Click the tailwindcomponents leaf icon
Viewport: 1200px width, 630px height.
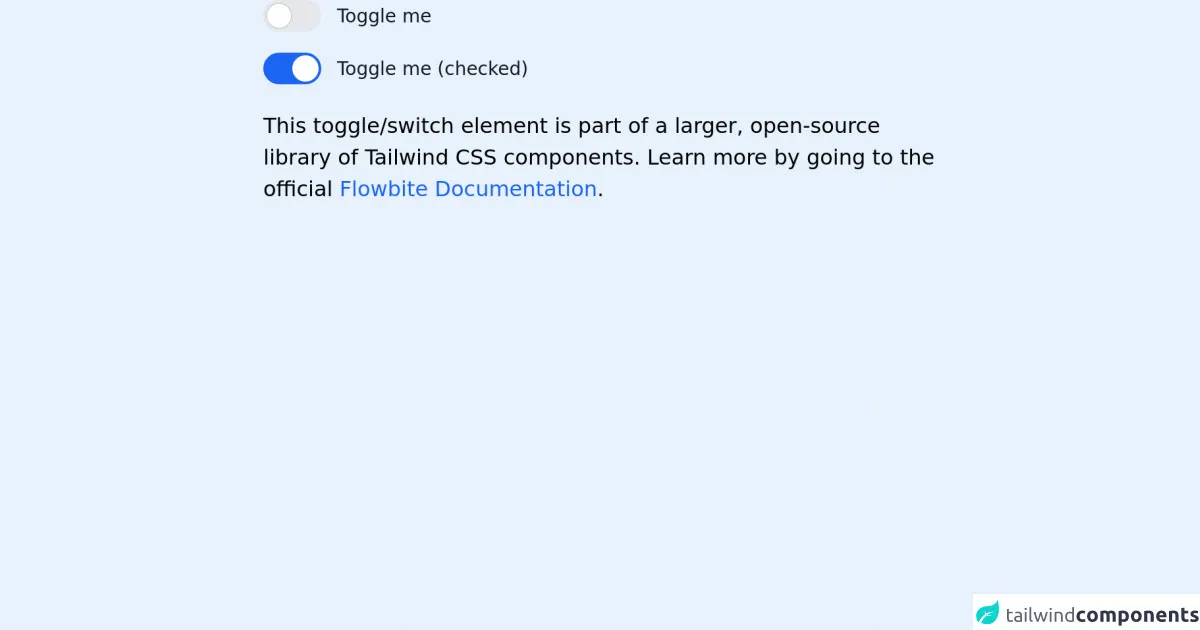tap(988, 613)
